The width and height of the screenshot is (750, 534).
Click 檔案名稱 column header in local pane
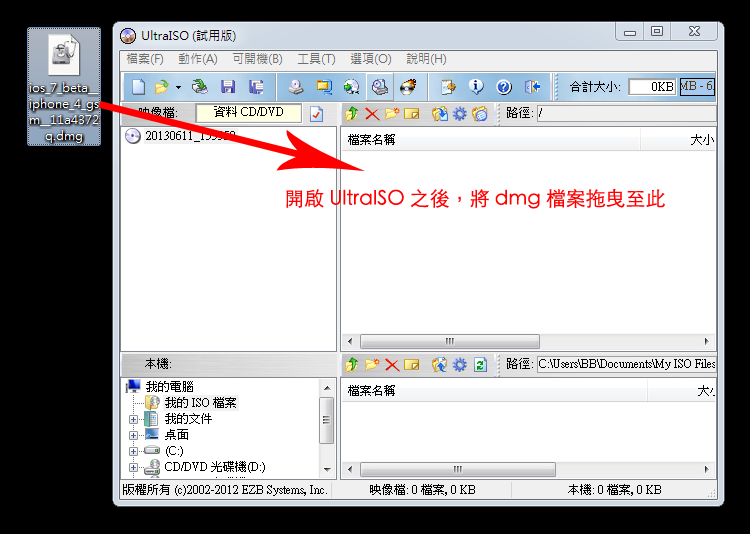[x=495, y=391]
